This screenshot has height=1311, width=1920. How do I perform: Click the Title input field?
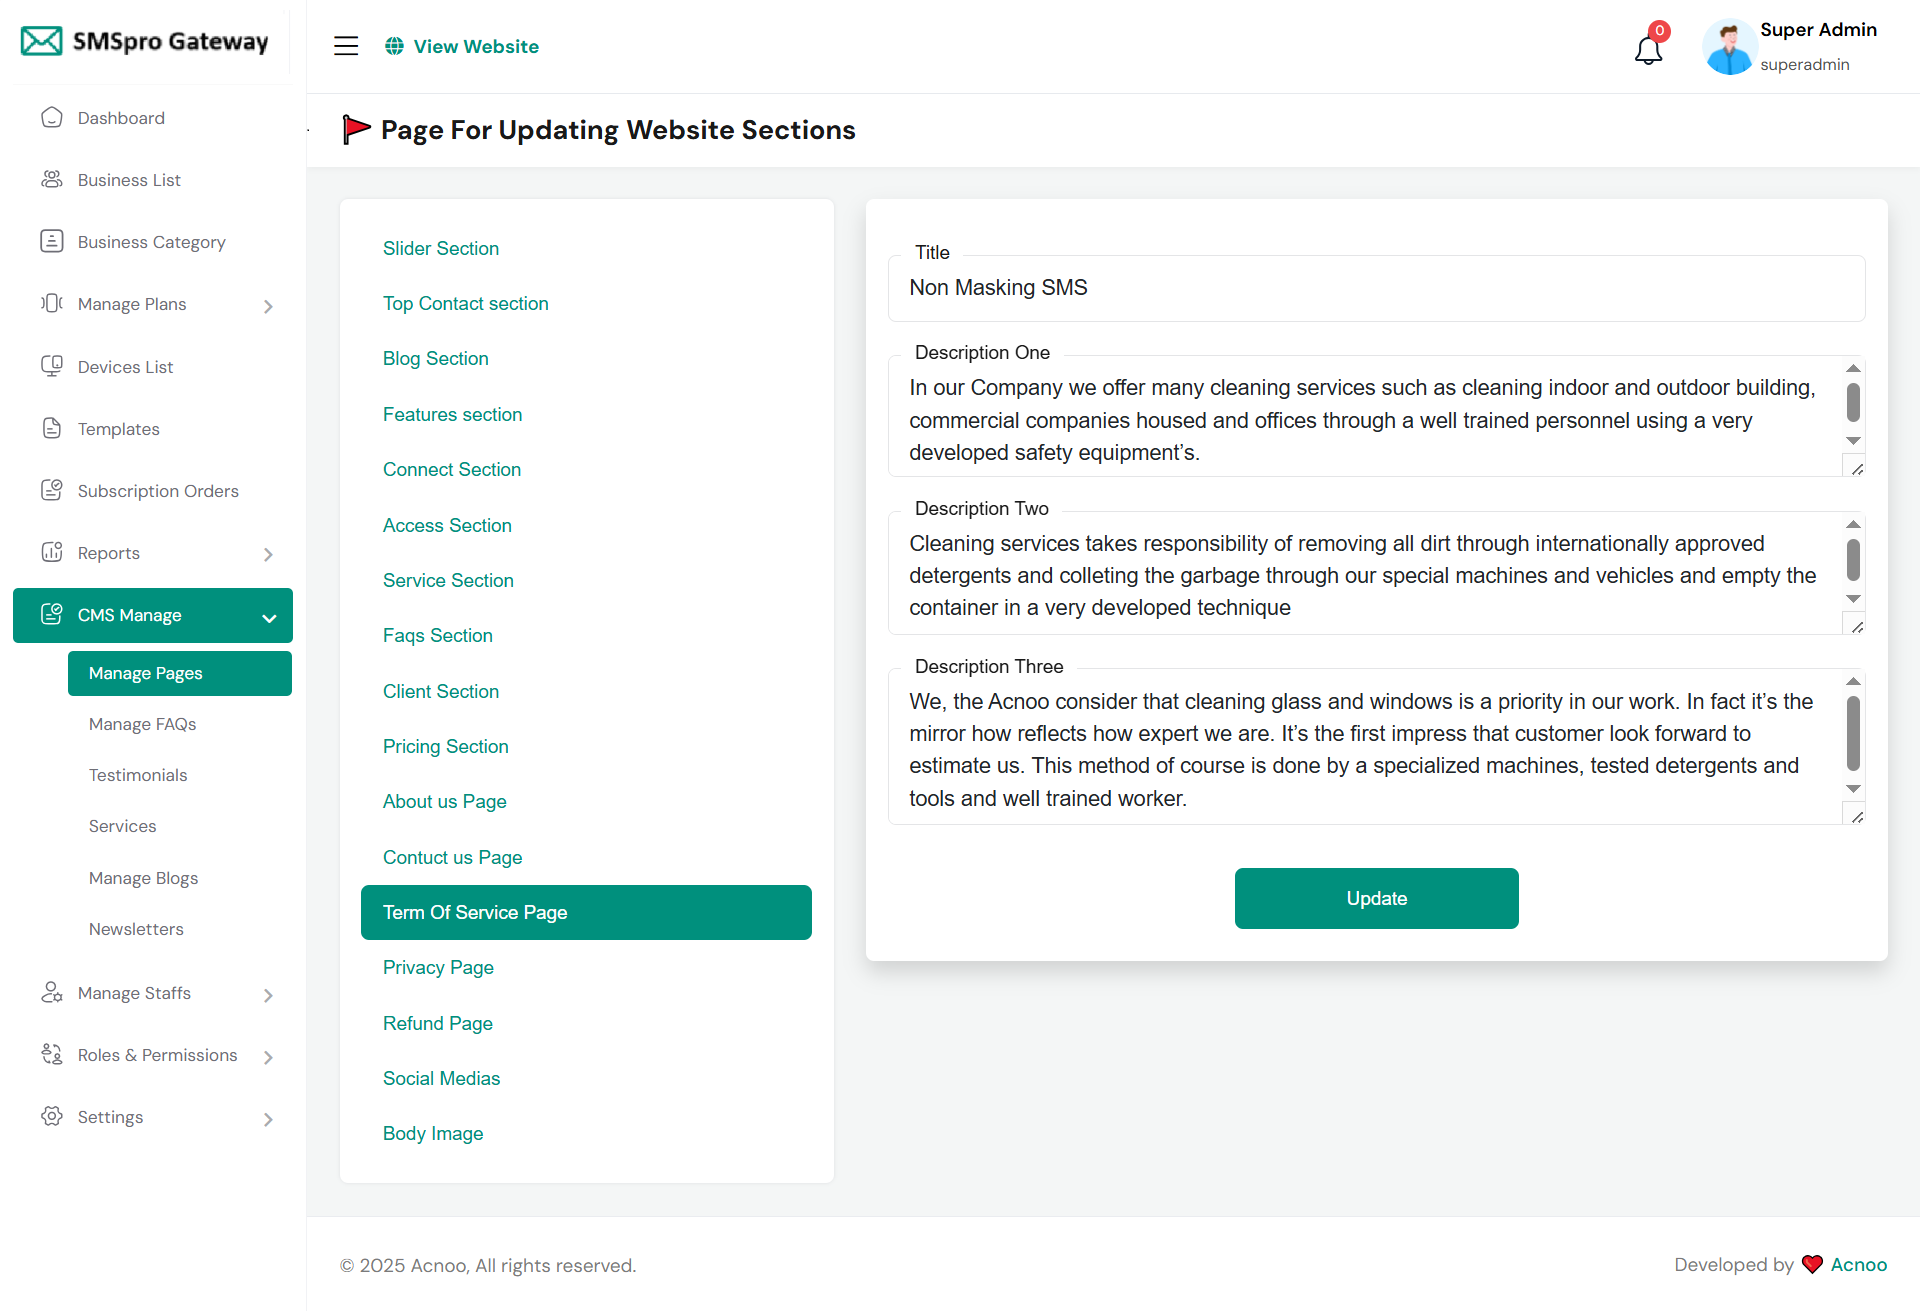click(1376, 288)
